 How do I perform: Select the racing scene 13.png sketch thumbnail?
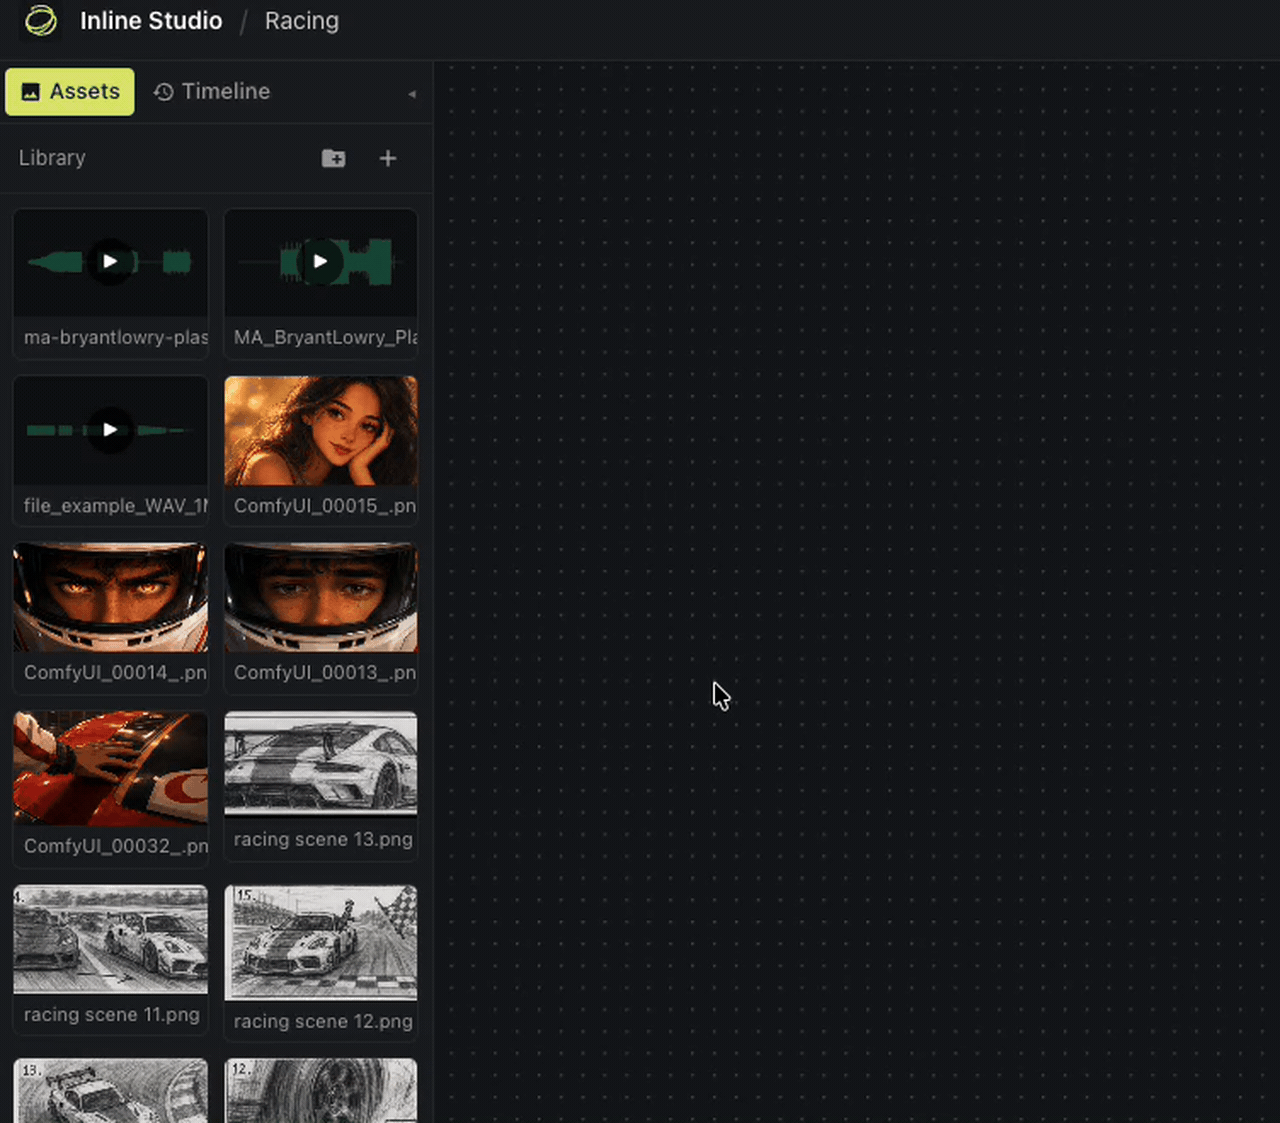(x=321, y=765)
